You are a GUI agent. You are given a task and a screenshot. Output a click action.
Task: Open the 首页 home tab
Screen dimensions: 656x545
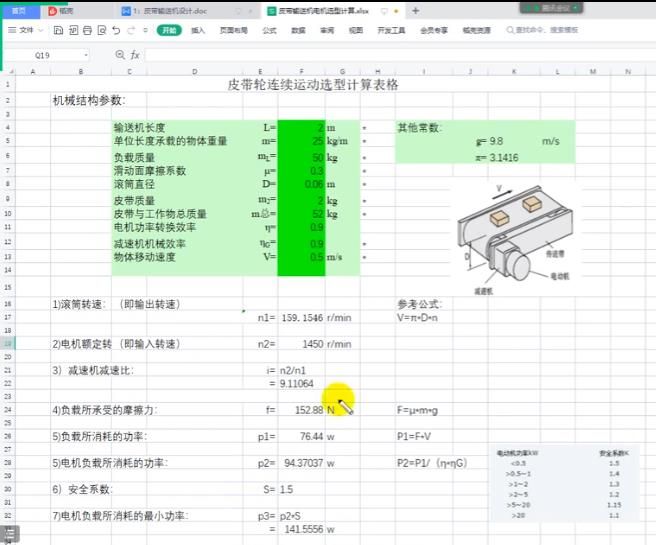(20, 11)
